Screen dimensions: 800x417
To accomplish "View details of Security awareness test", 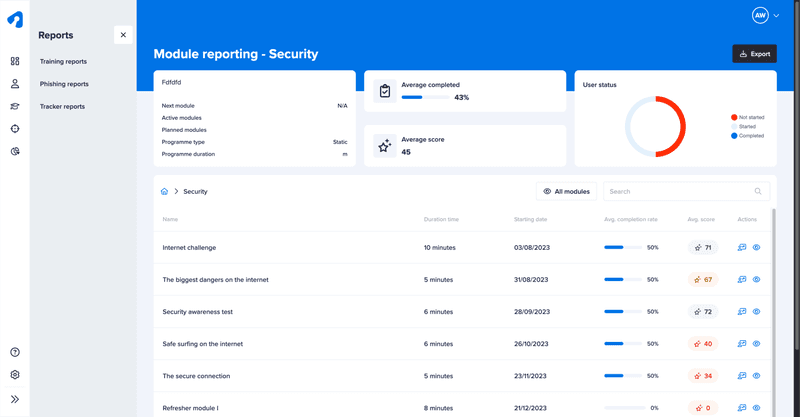I will [757, 312].
